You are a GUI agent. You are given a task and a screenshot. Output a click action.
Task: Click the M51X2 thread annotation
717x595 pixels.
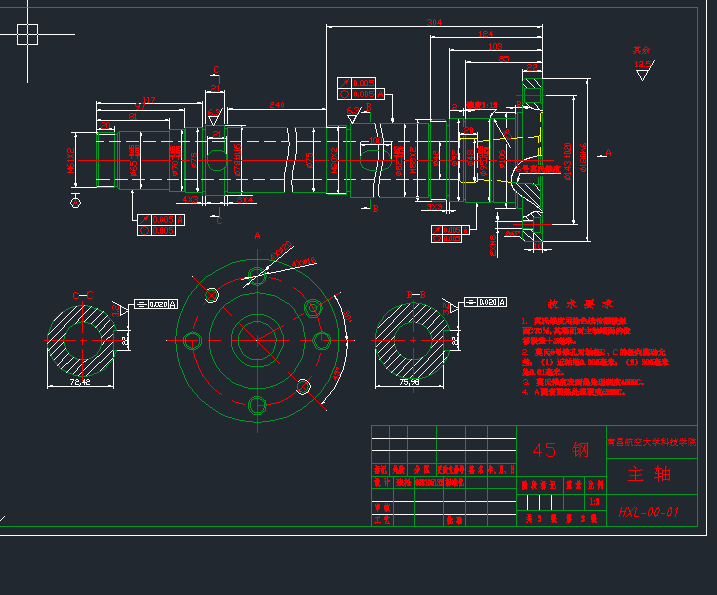tap(71, 160)
